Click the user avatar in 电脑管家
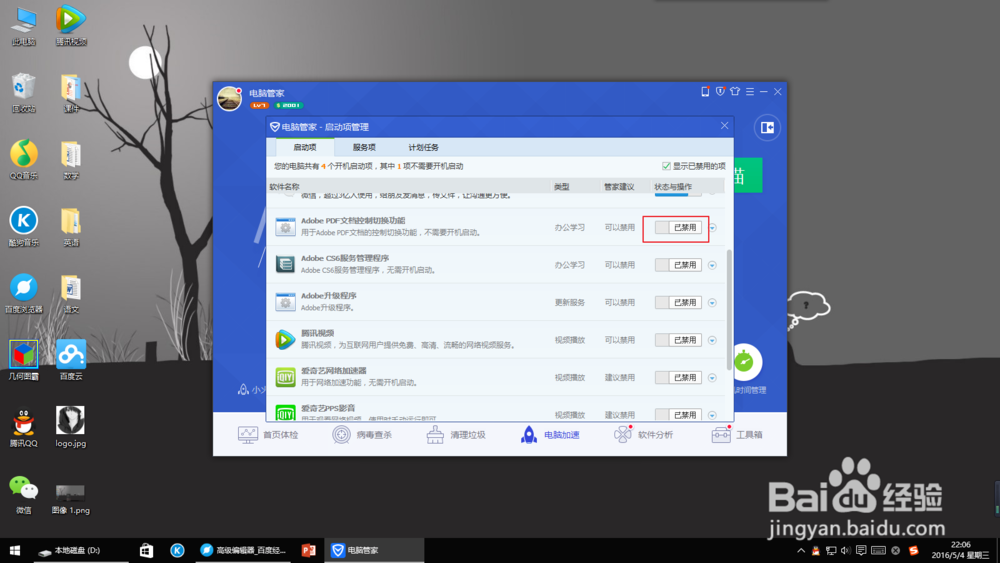This screenshot has width=1000, height=563. (229, 99)
